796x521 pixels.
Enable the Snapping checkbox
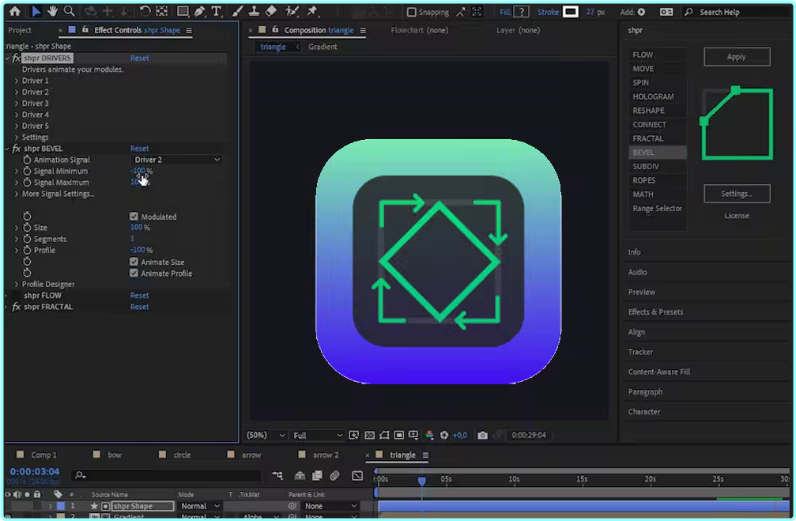(412, 12)
